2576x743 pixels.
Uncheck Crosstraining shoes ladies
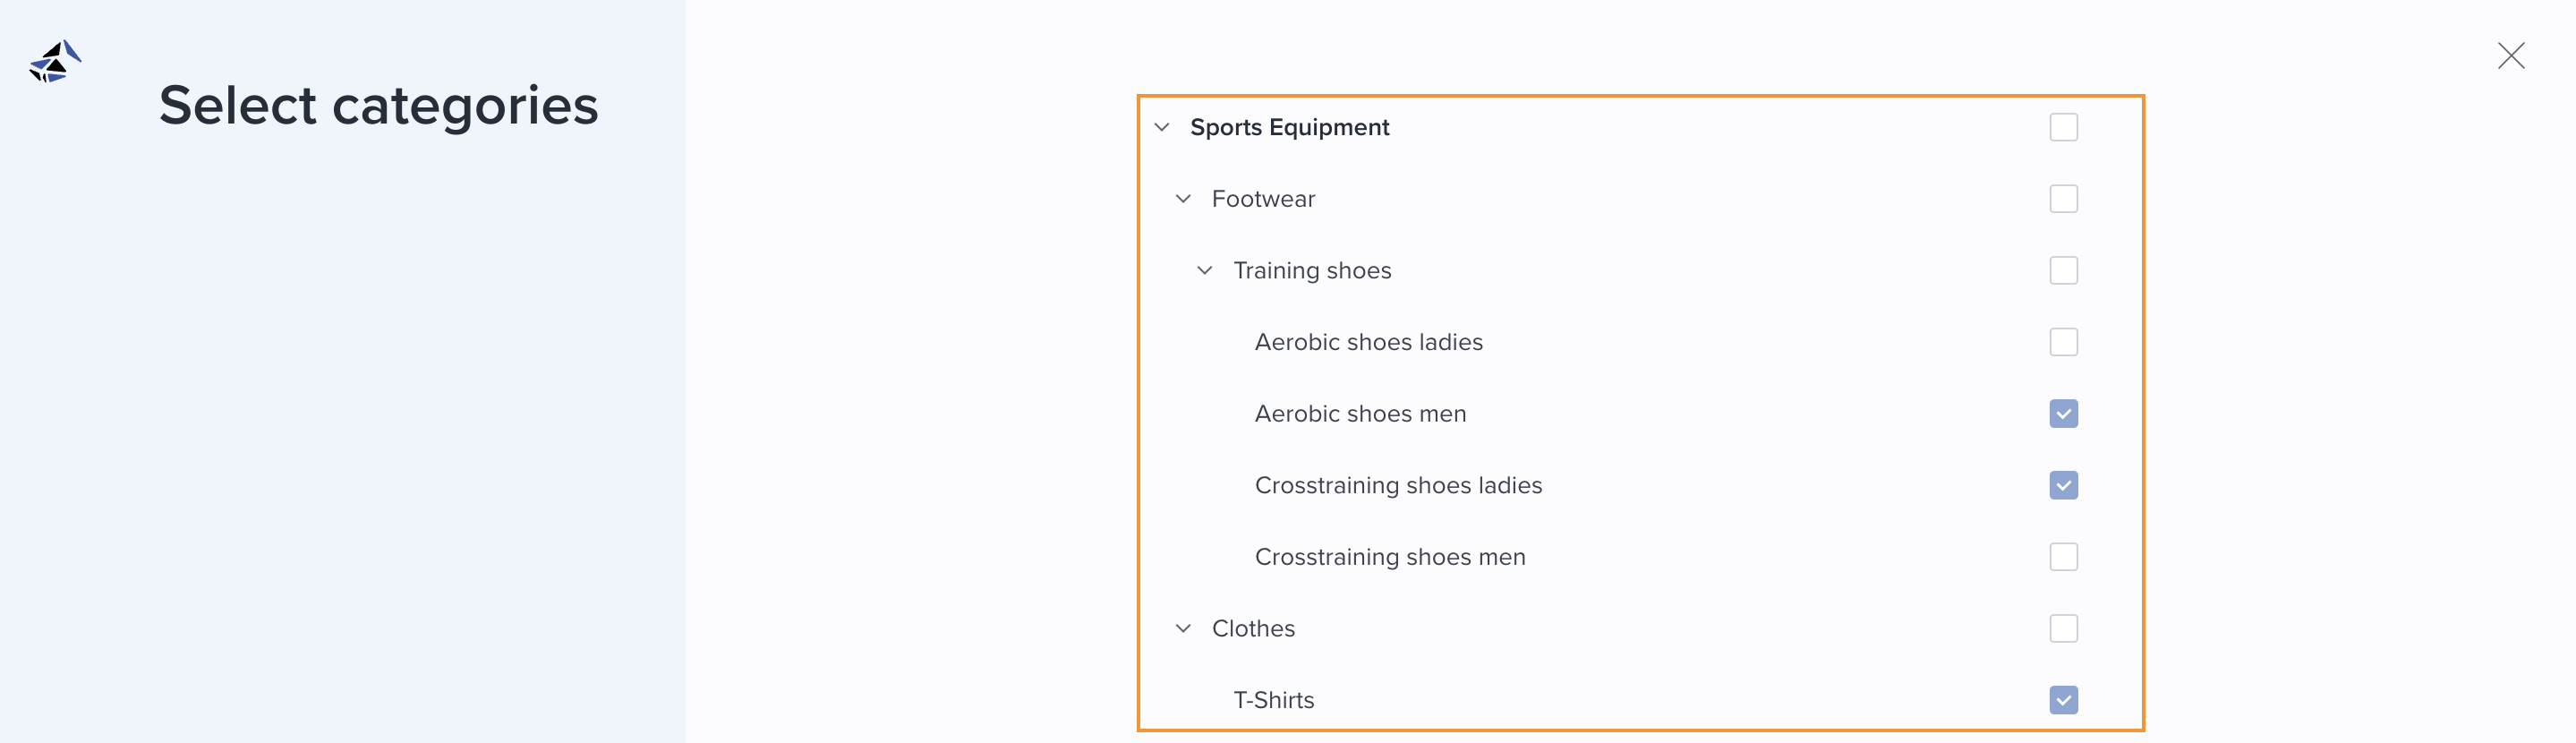tap(2063, 485)
